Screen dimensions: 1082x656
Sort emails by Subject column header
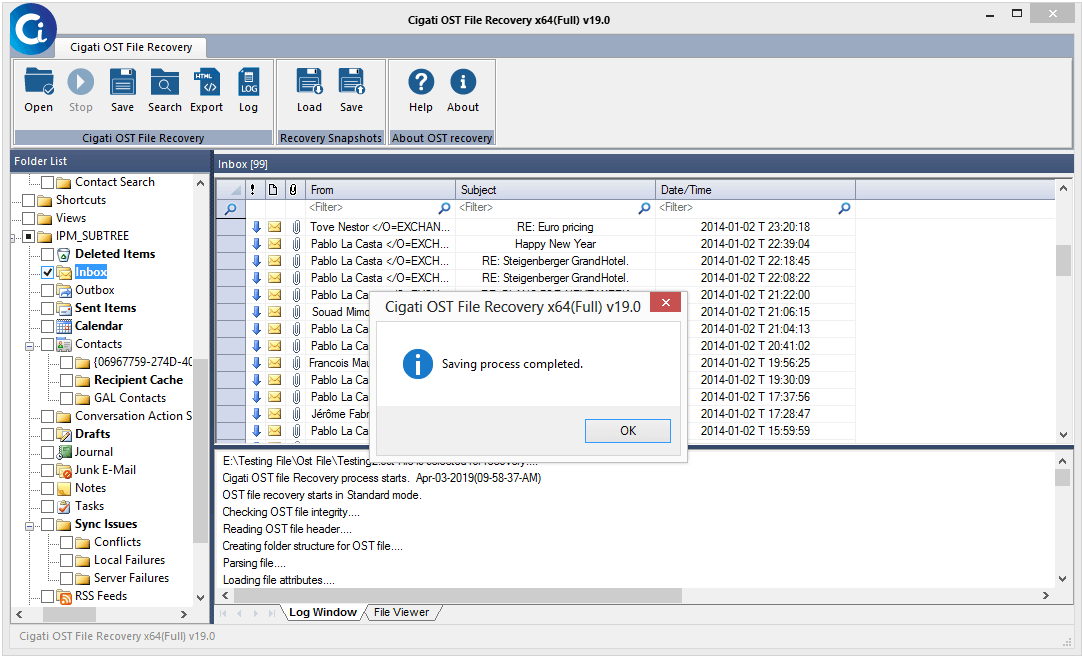555,190
